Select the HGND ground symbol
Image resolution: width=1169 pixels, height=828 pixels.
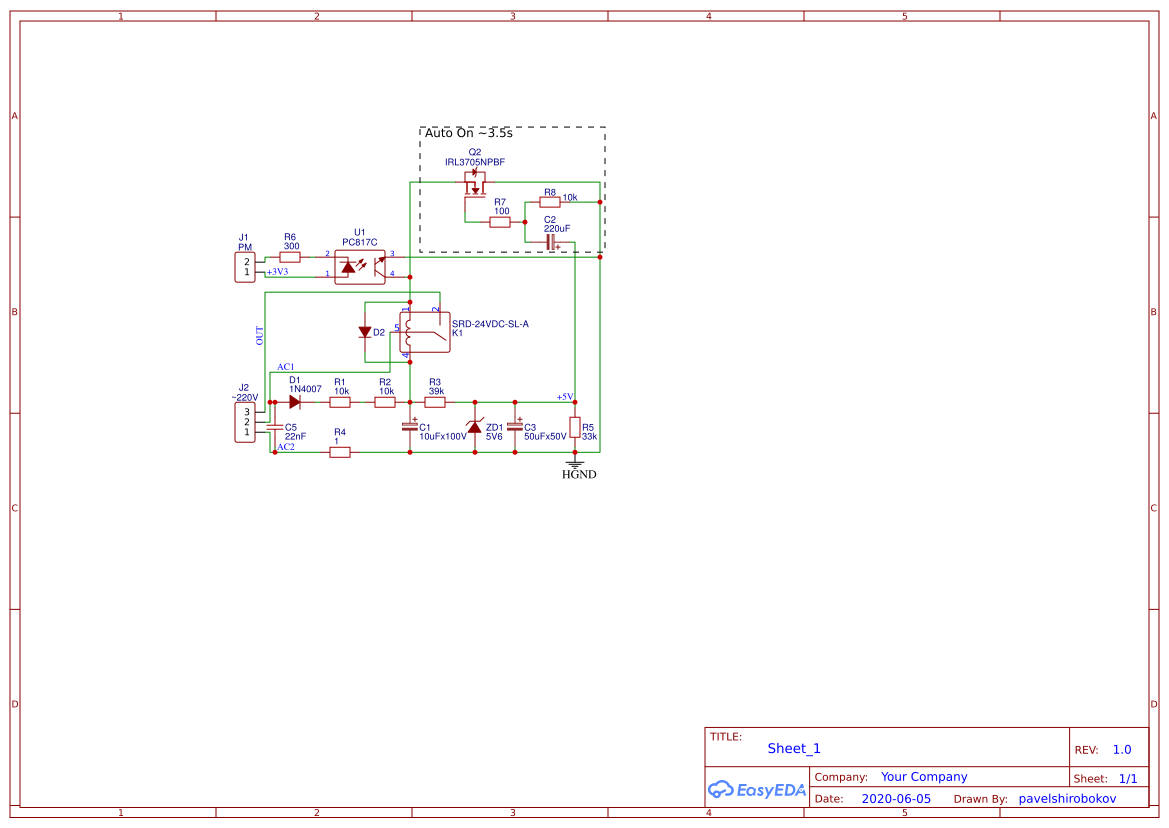coord(576,466)
